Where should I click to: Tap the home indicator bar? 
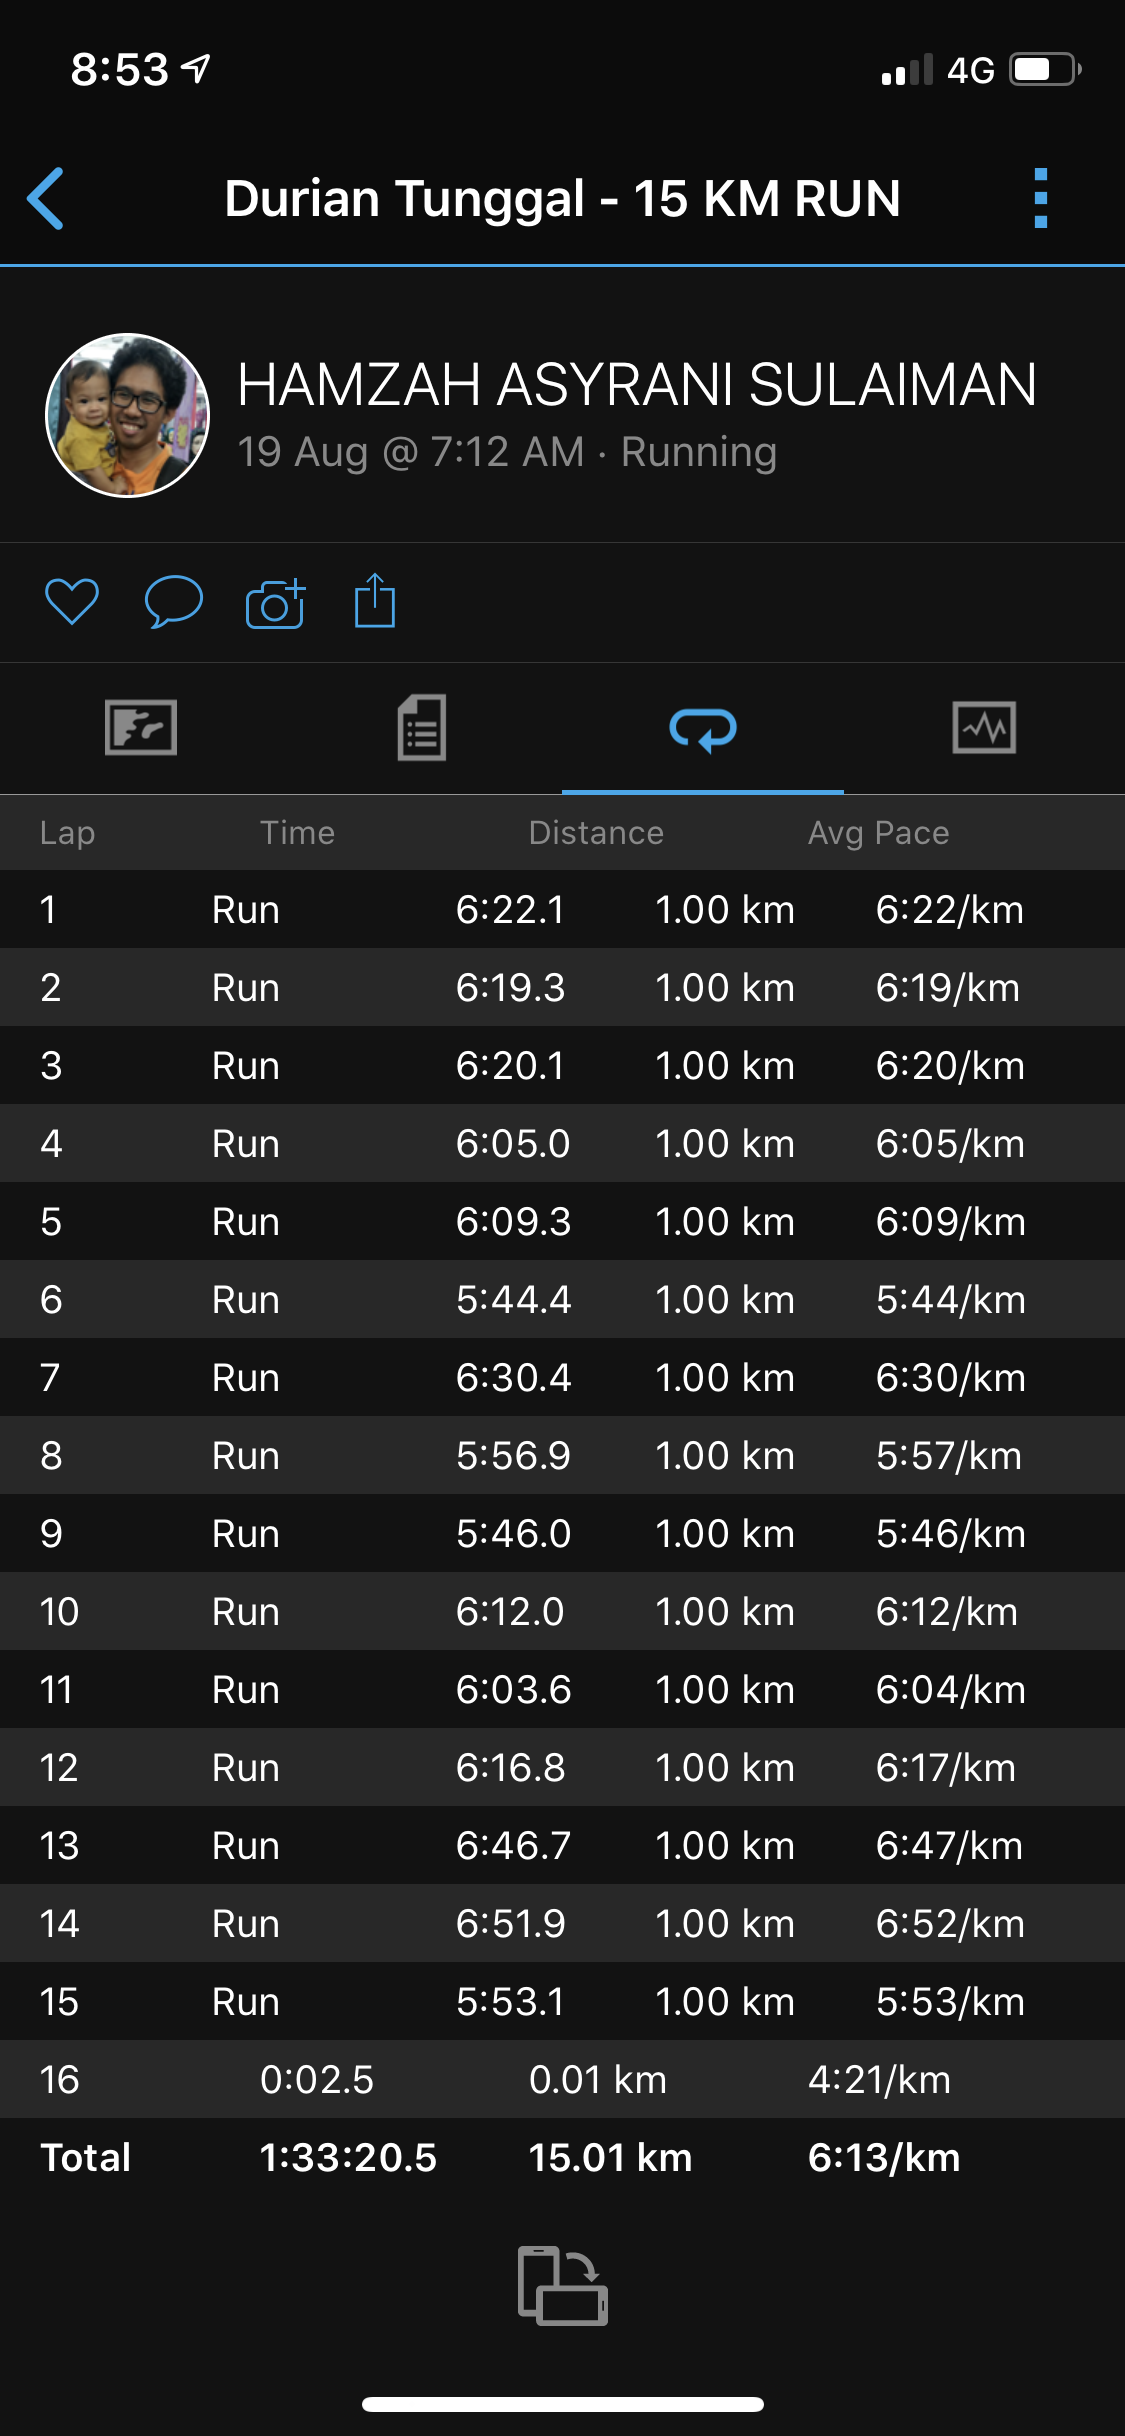[562, 2404]
